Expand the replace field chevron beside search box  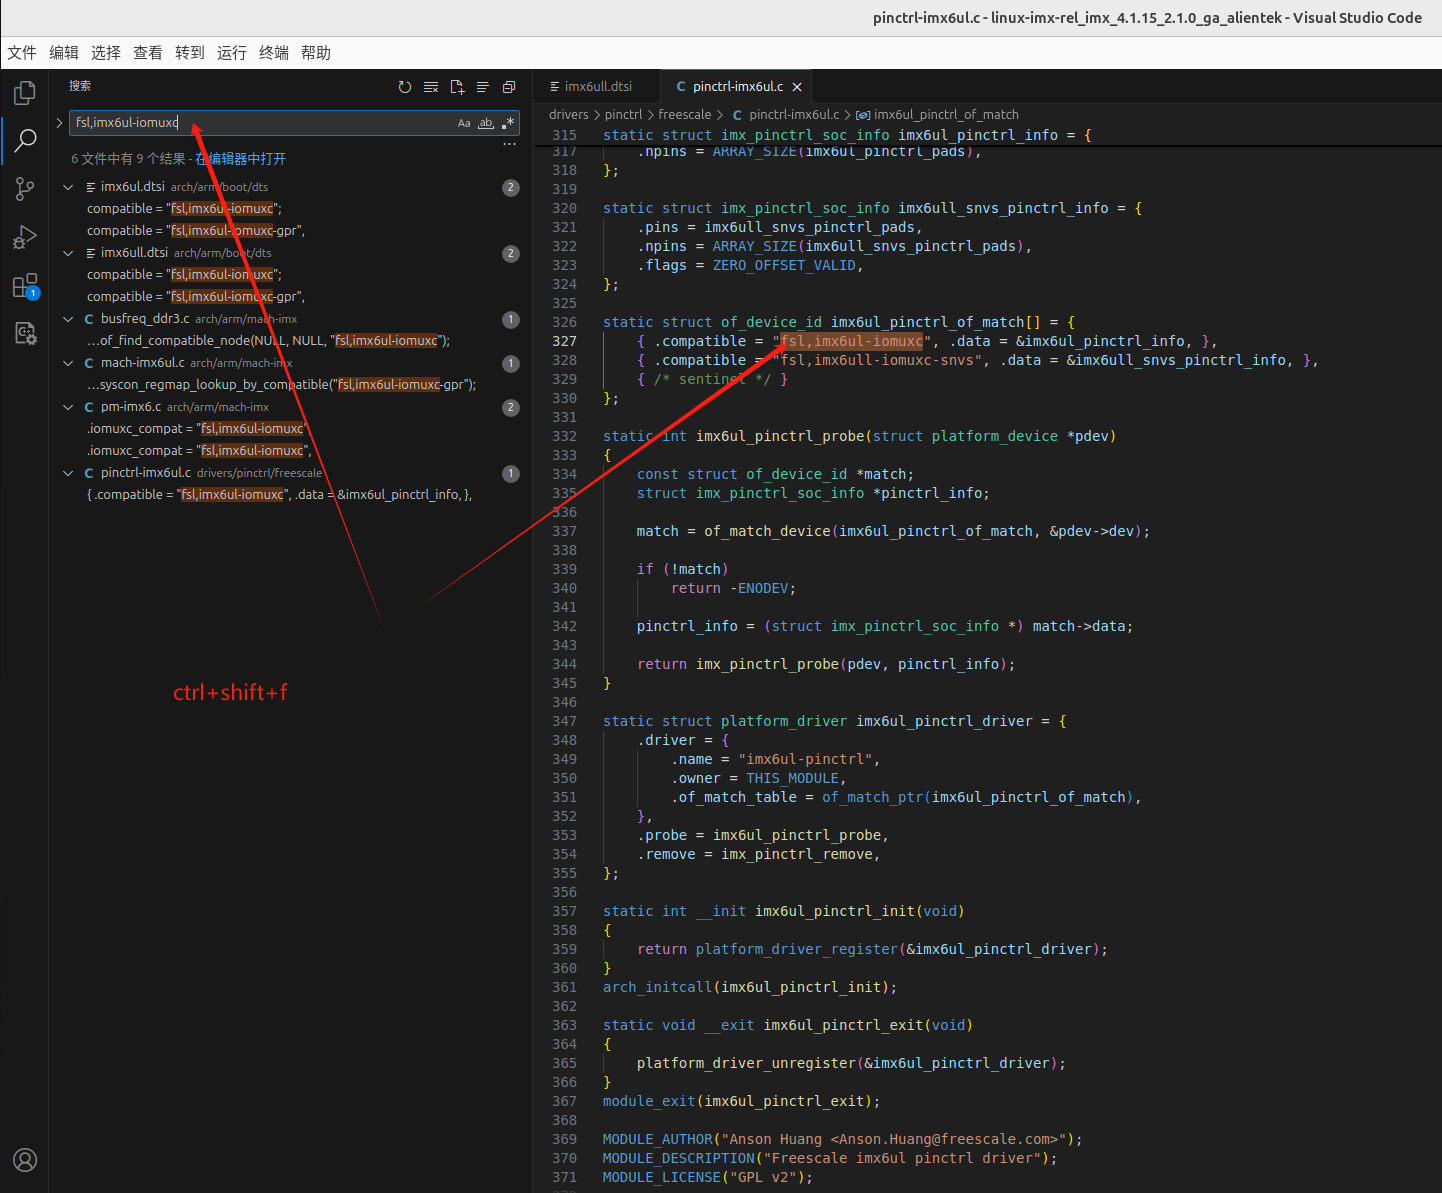[59, 123]
